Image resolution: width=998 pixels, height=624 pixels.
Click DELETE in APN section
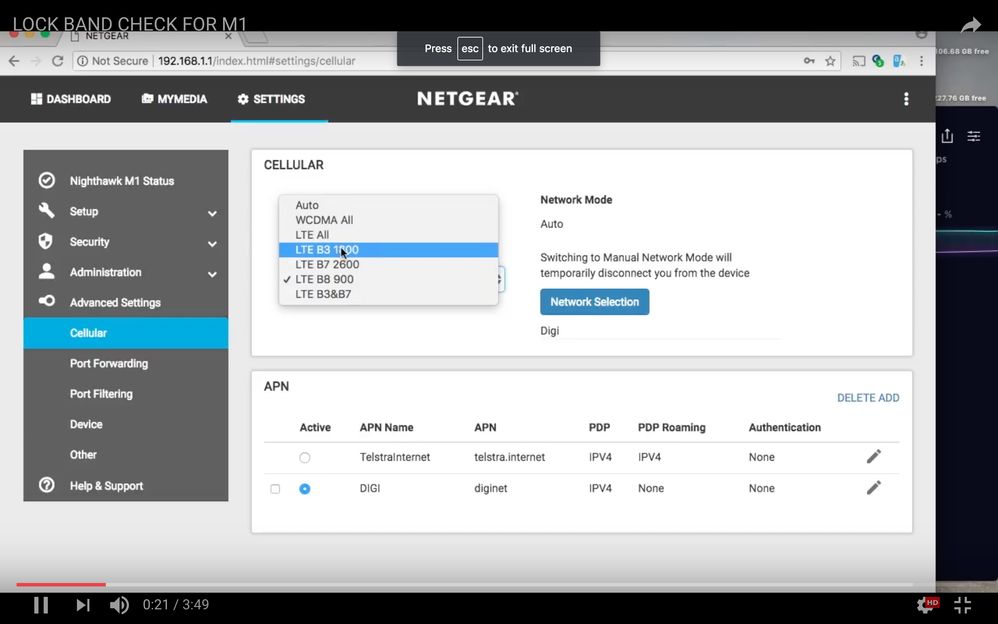[856, 398]
